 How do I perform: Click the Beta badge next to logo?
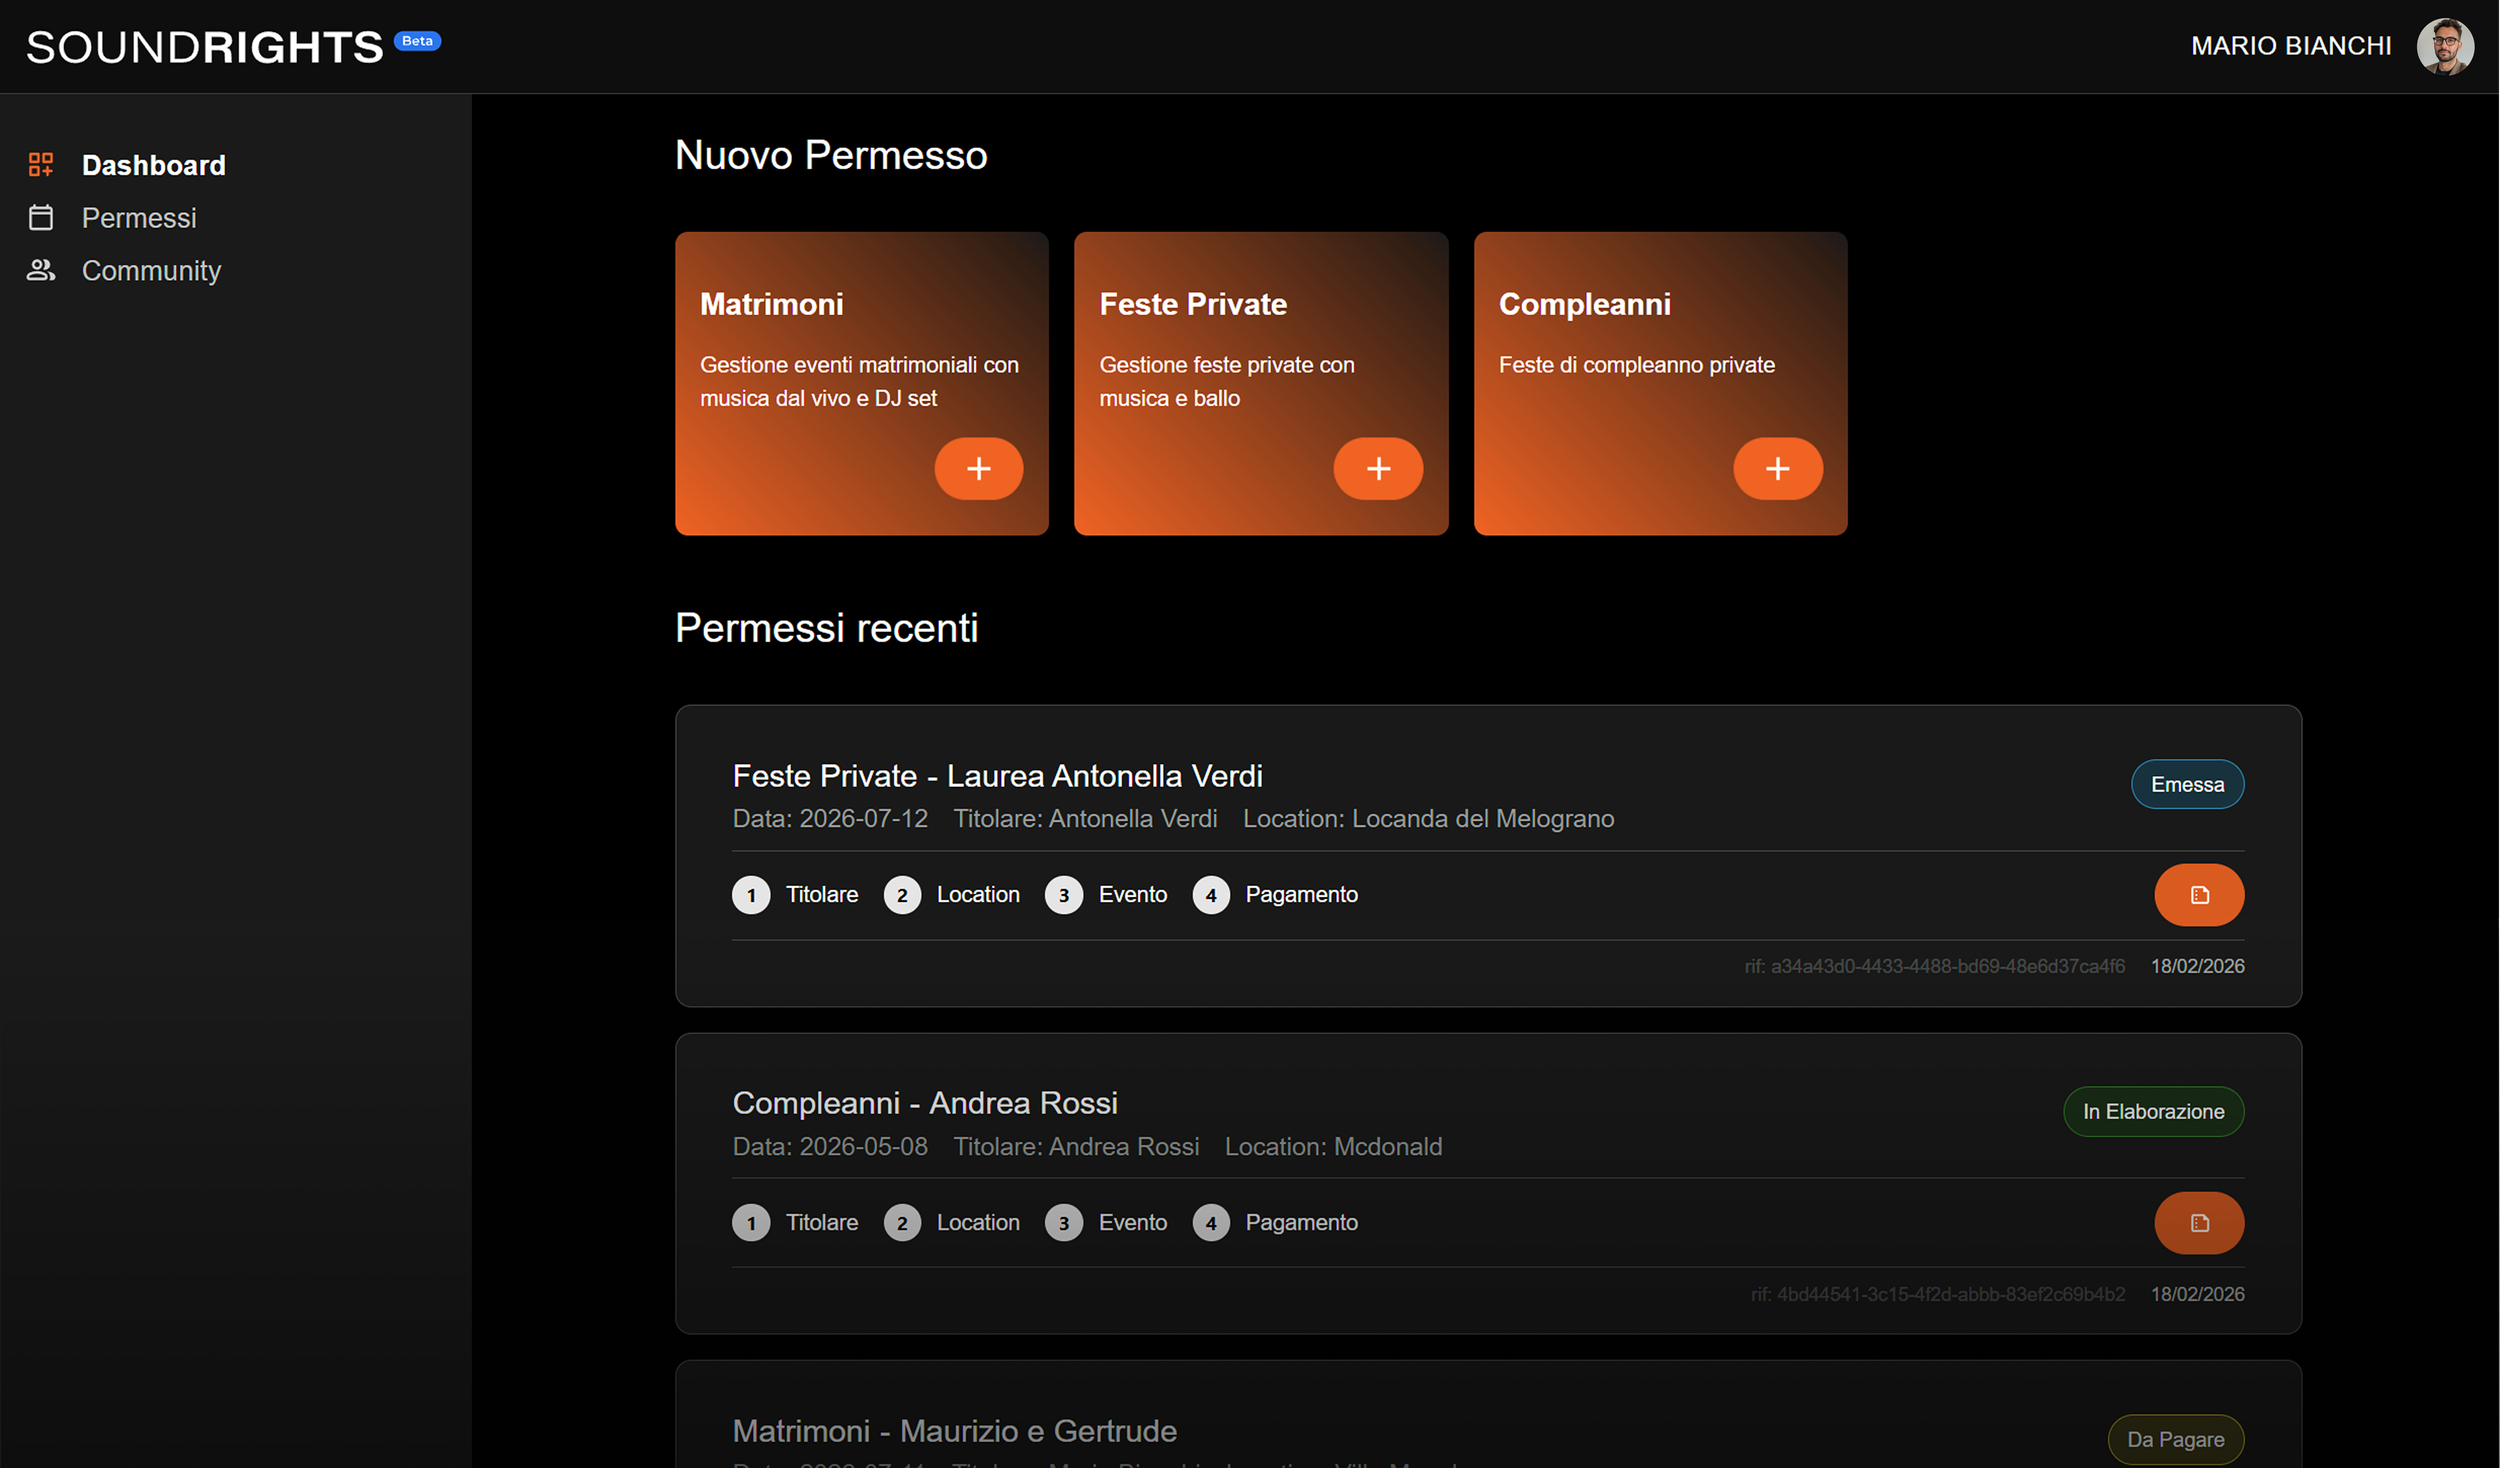coord(417,41)
